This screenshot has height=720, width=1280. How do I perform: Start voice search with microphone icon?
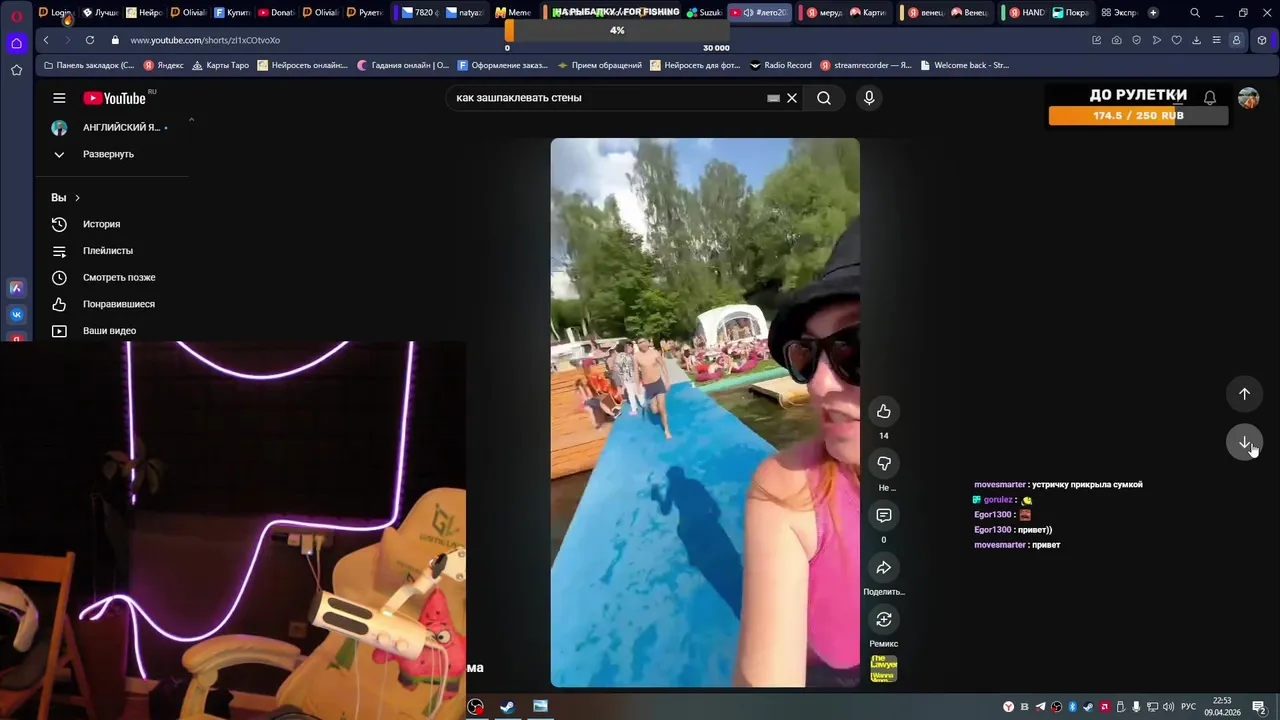coord(869,98)
